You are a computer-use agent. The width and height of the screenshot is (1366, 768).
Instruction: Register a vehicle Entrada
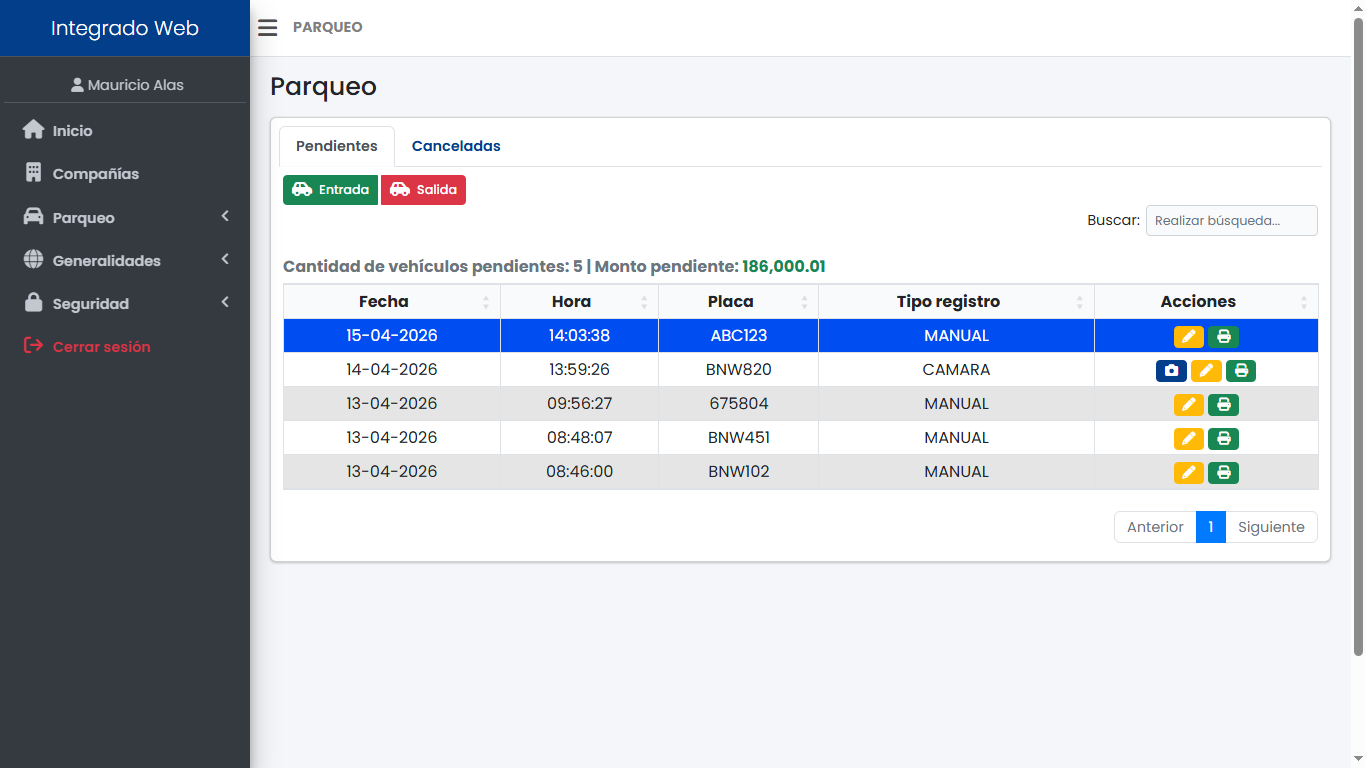[330, 189]
